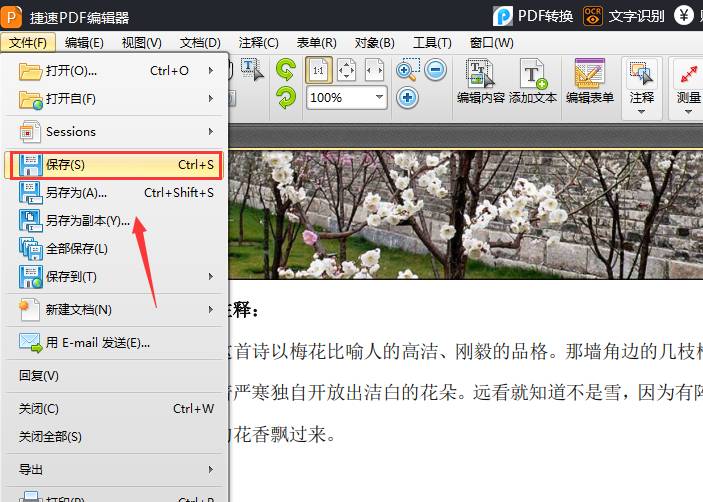Click the fit width icon
The height and width of the screenshot is (502, 703).
(374, 70)
